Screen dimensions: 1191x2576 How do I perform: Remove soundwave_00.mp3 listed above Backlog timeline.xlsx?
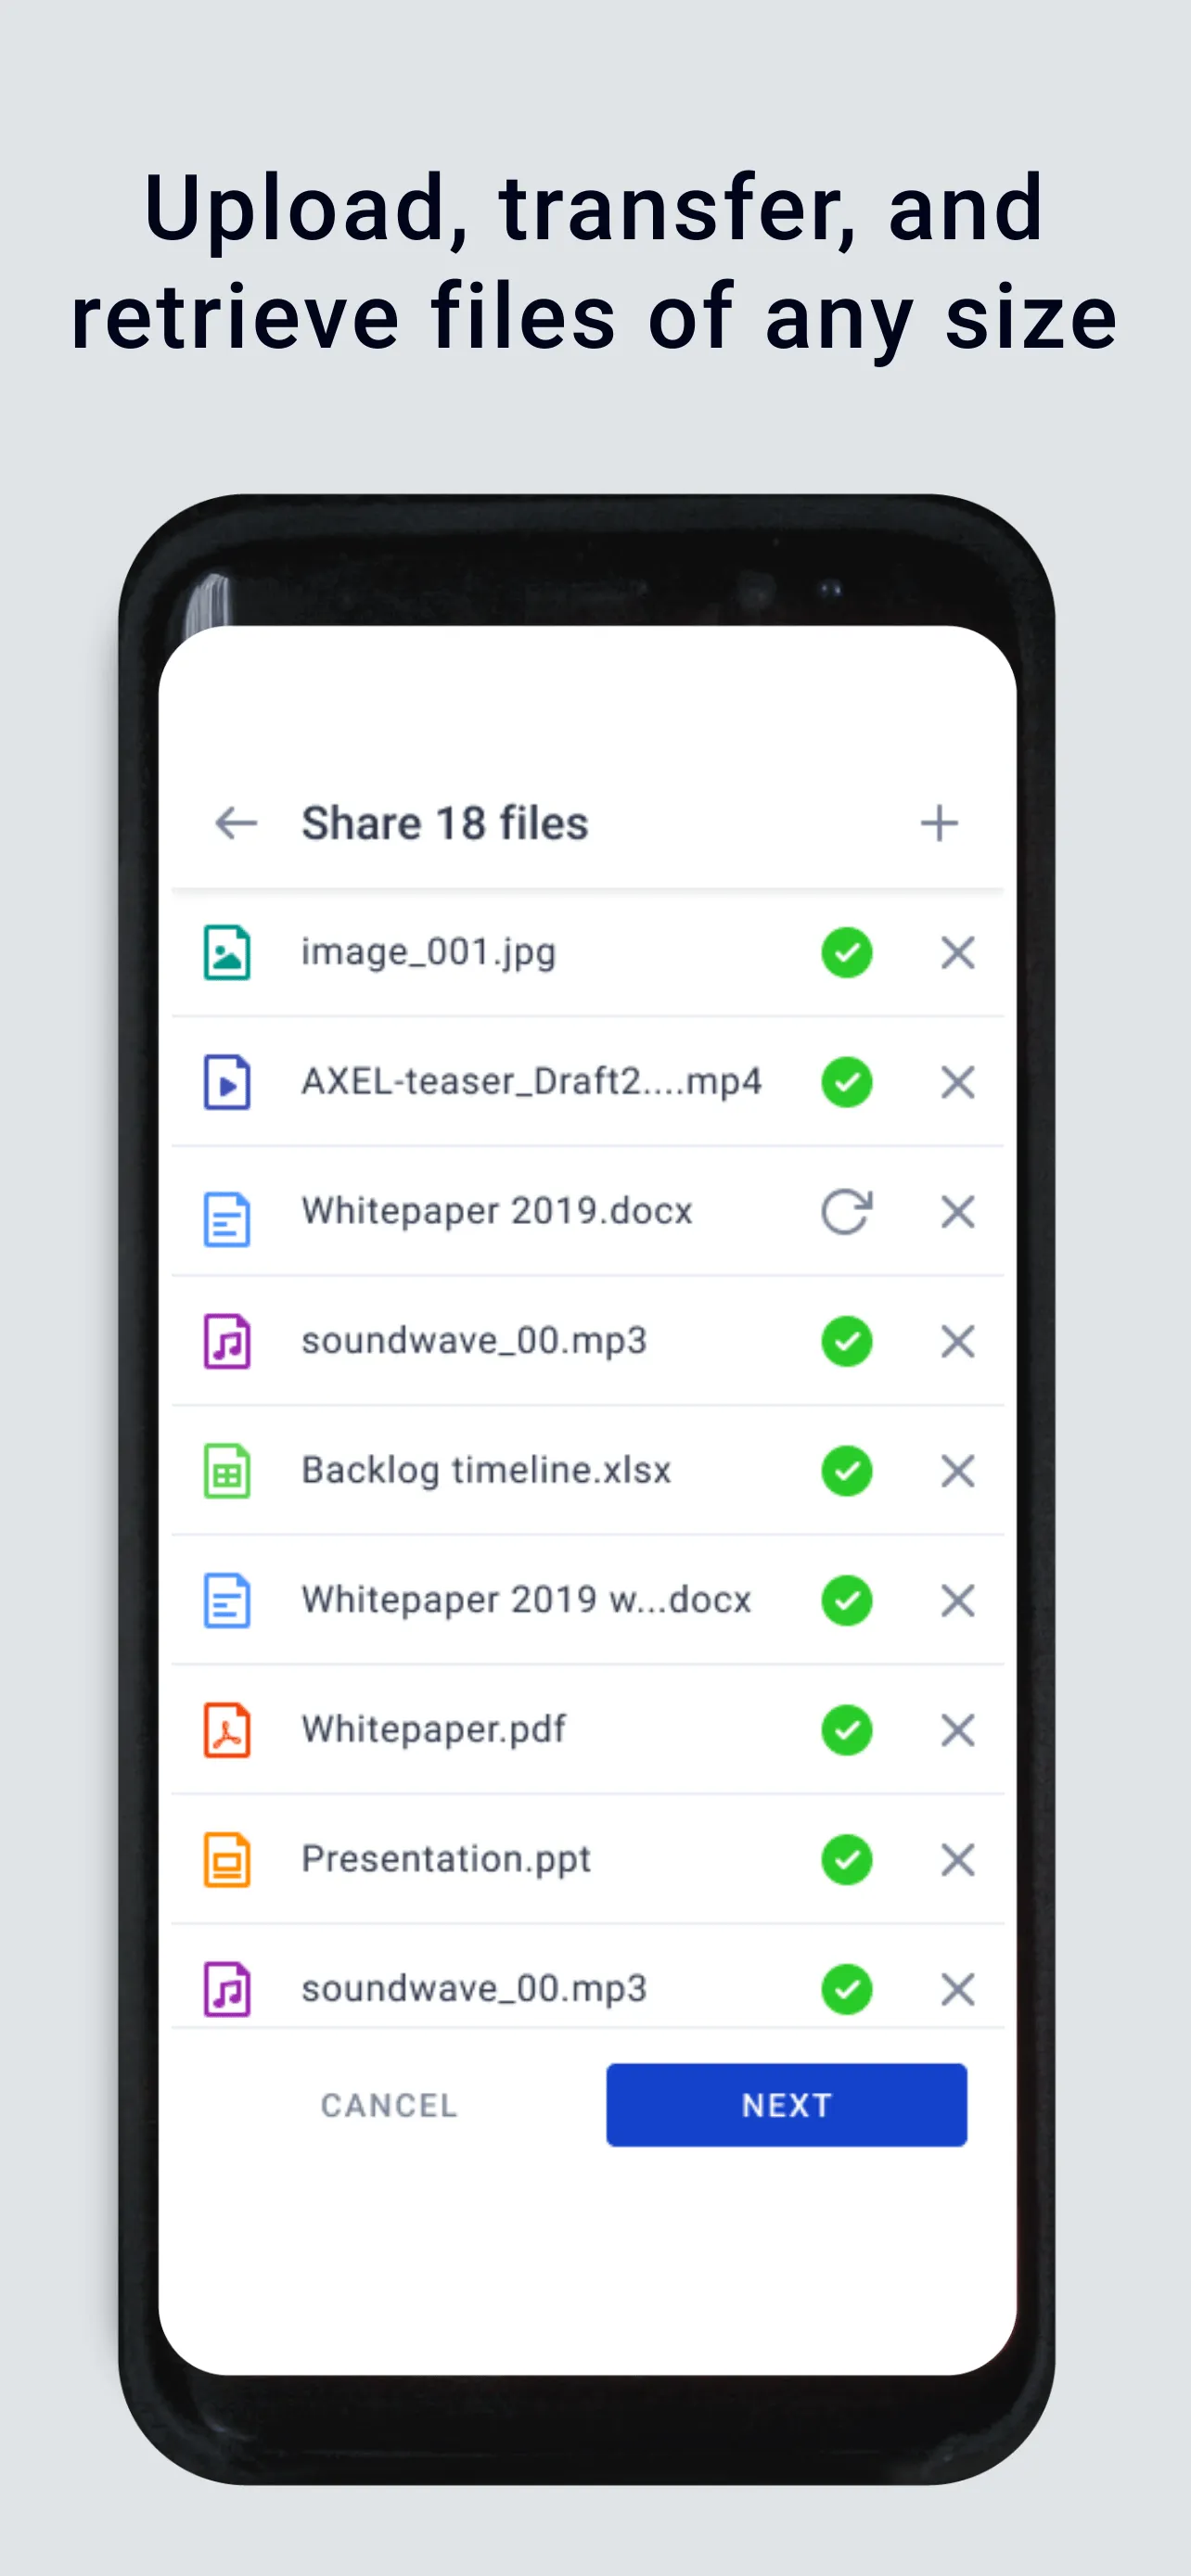958,1341
